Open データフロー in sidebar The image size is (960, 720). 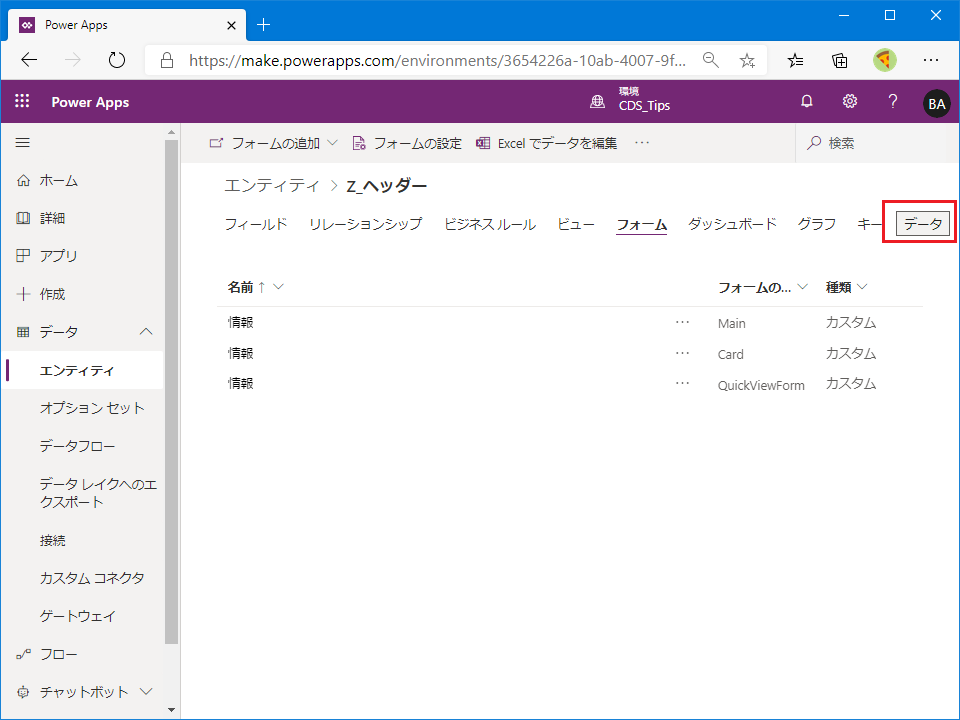(77, 446)
